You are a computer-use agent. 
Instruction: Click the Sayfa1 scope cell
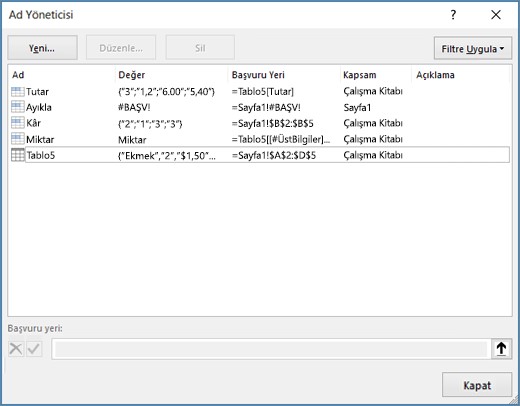[x=357, y=107]
